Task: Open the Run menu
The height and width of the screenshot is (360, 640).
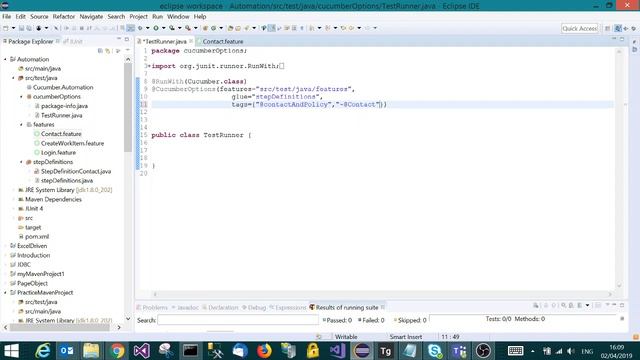Action: point(157,17)
